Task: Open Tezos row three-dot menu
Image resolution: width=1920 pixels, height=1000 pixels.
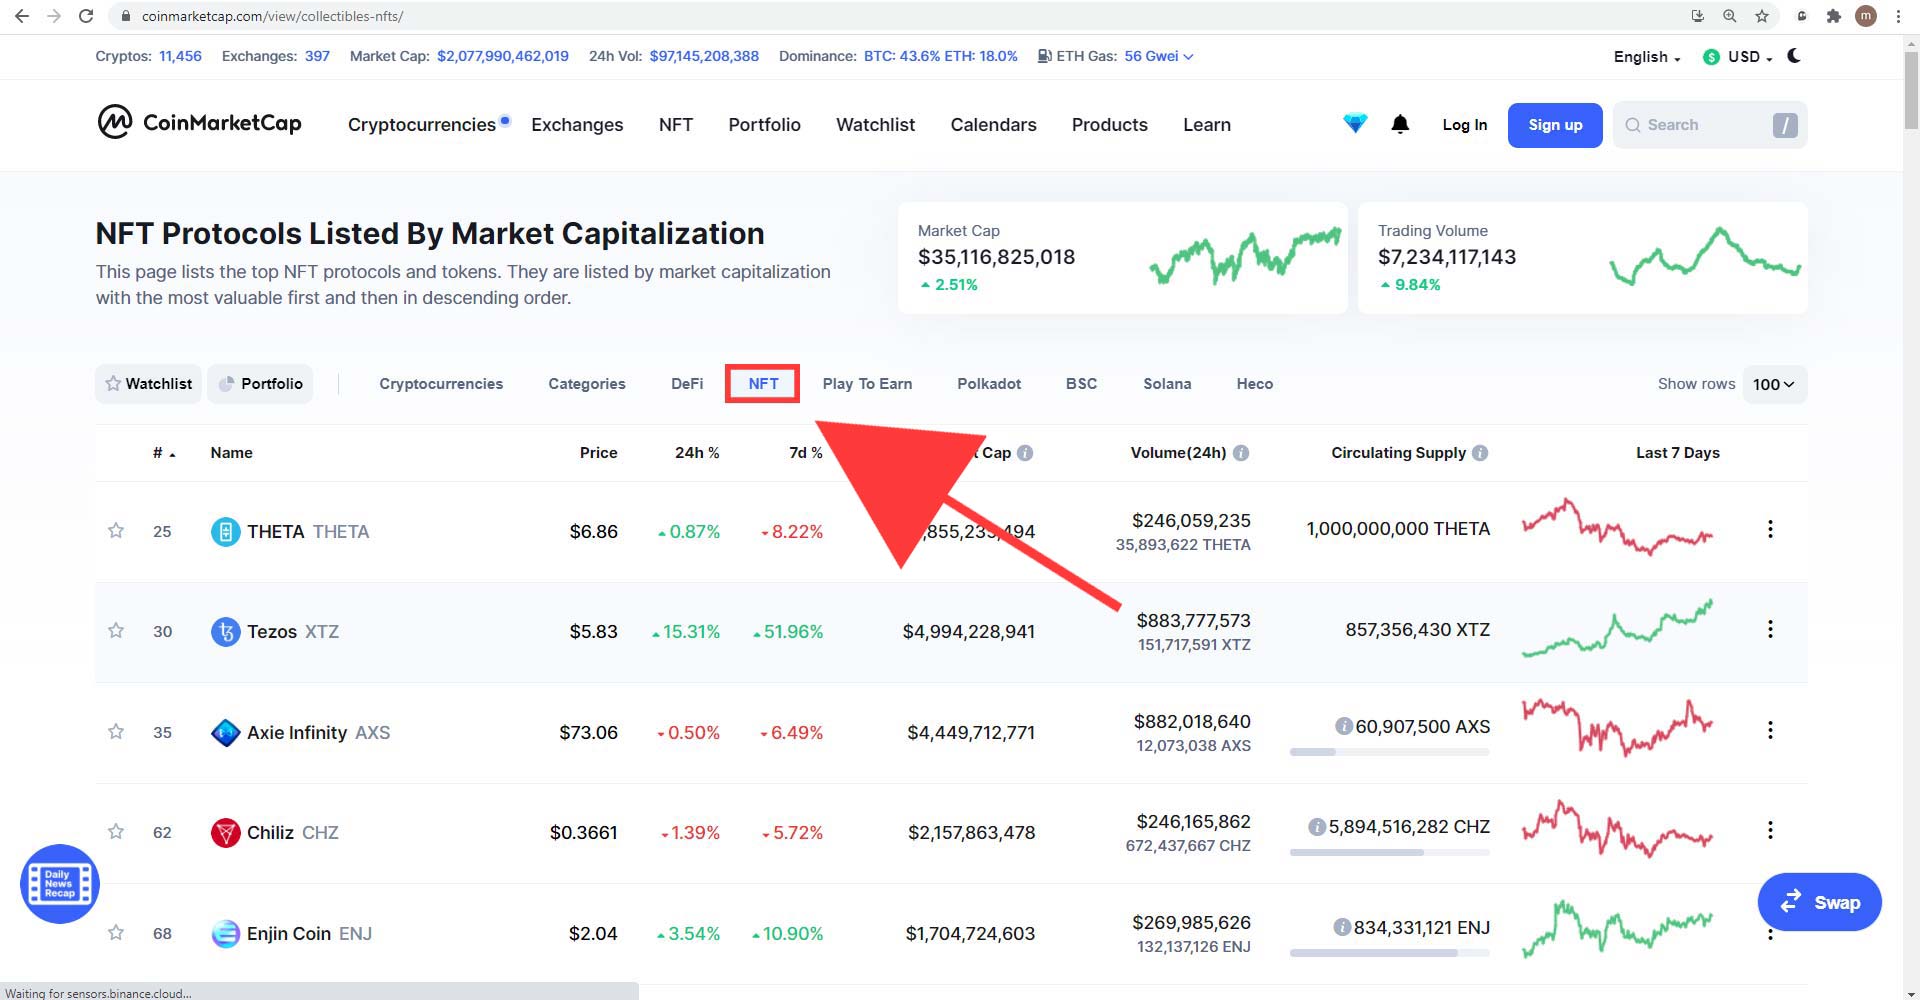Action: 1770,629
